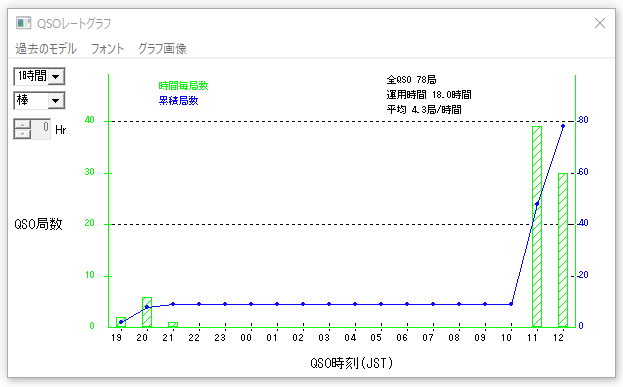Click the x-axis label 23
The height and width of the screenshot is (387, 623).
point(220,338)
